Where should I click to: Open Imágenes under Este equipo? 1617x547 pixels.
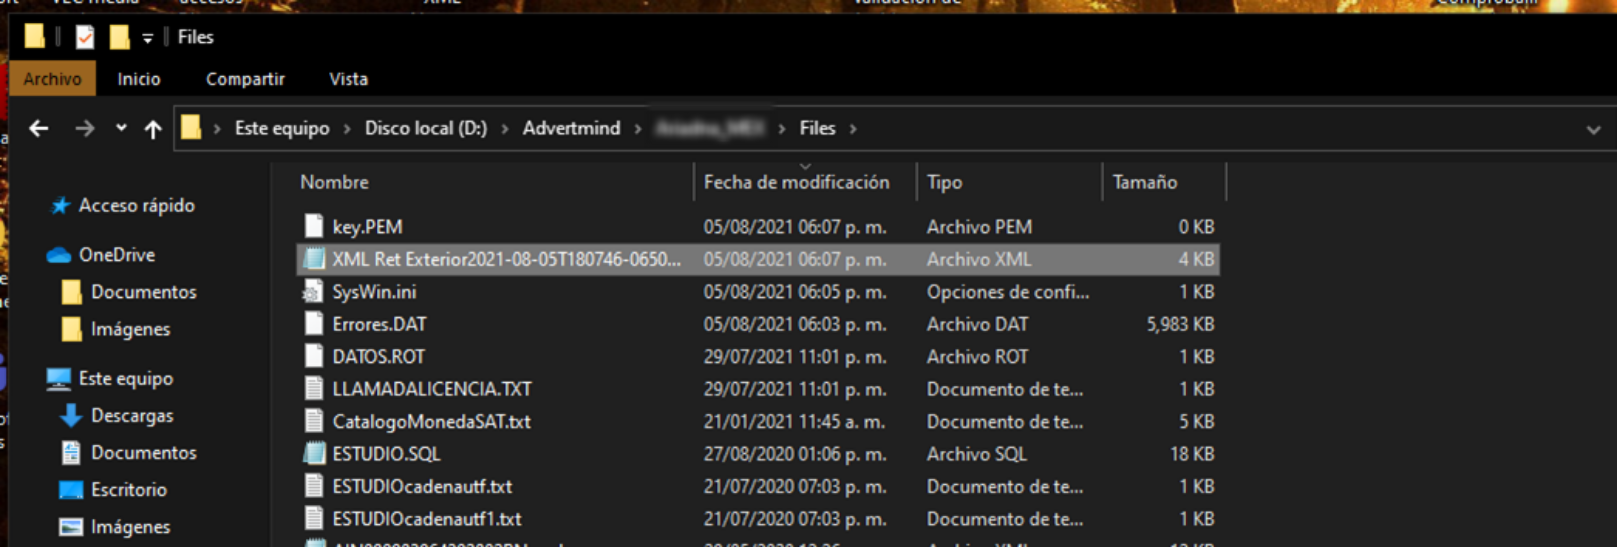(130, 527)
